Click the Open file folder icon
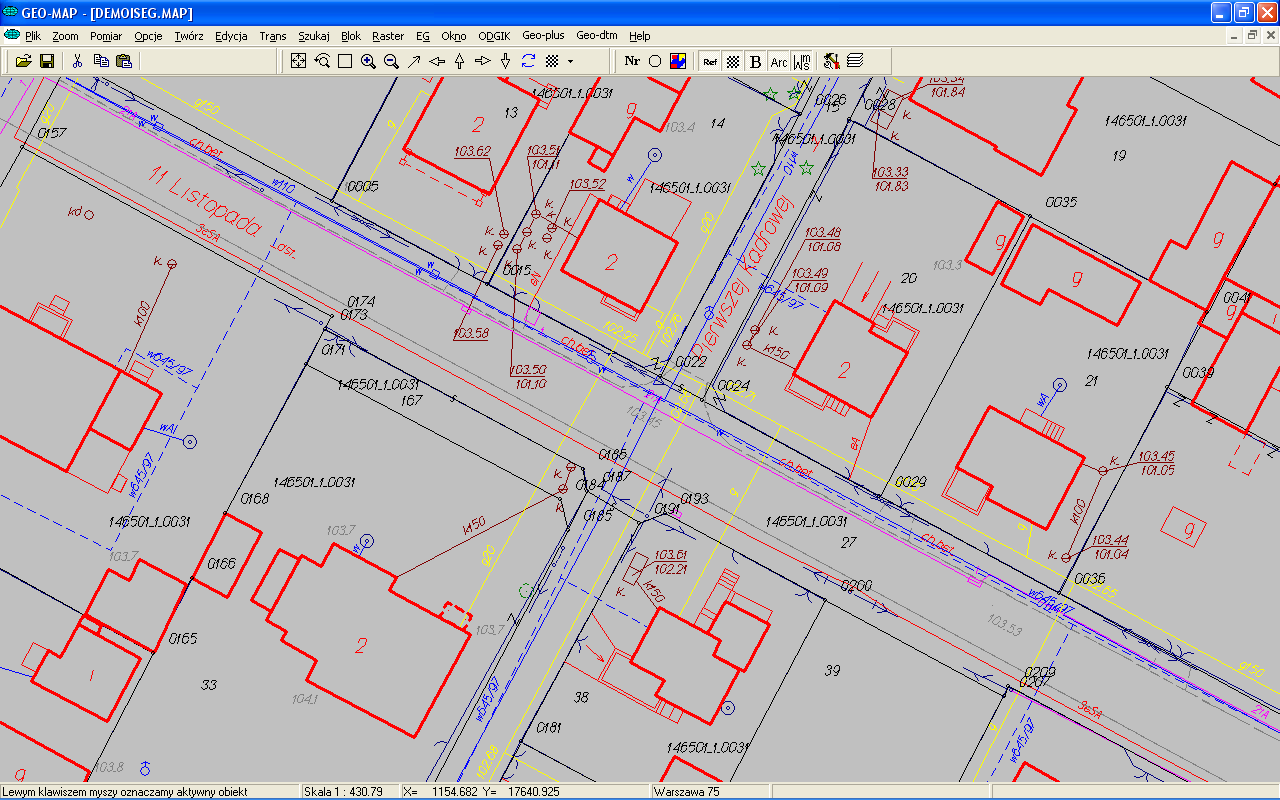This screenshot has width=1280, height=800. point(24,61)
